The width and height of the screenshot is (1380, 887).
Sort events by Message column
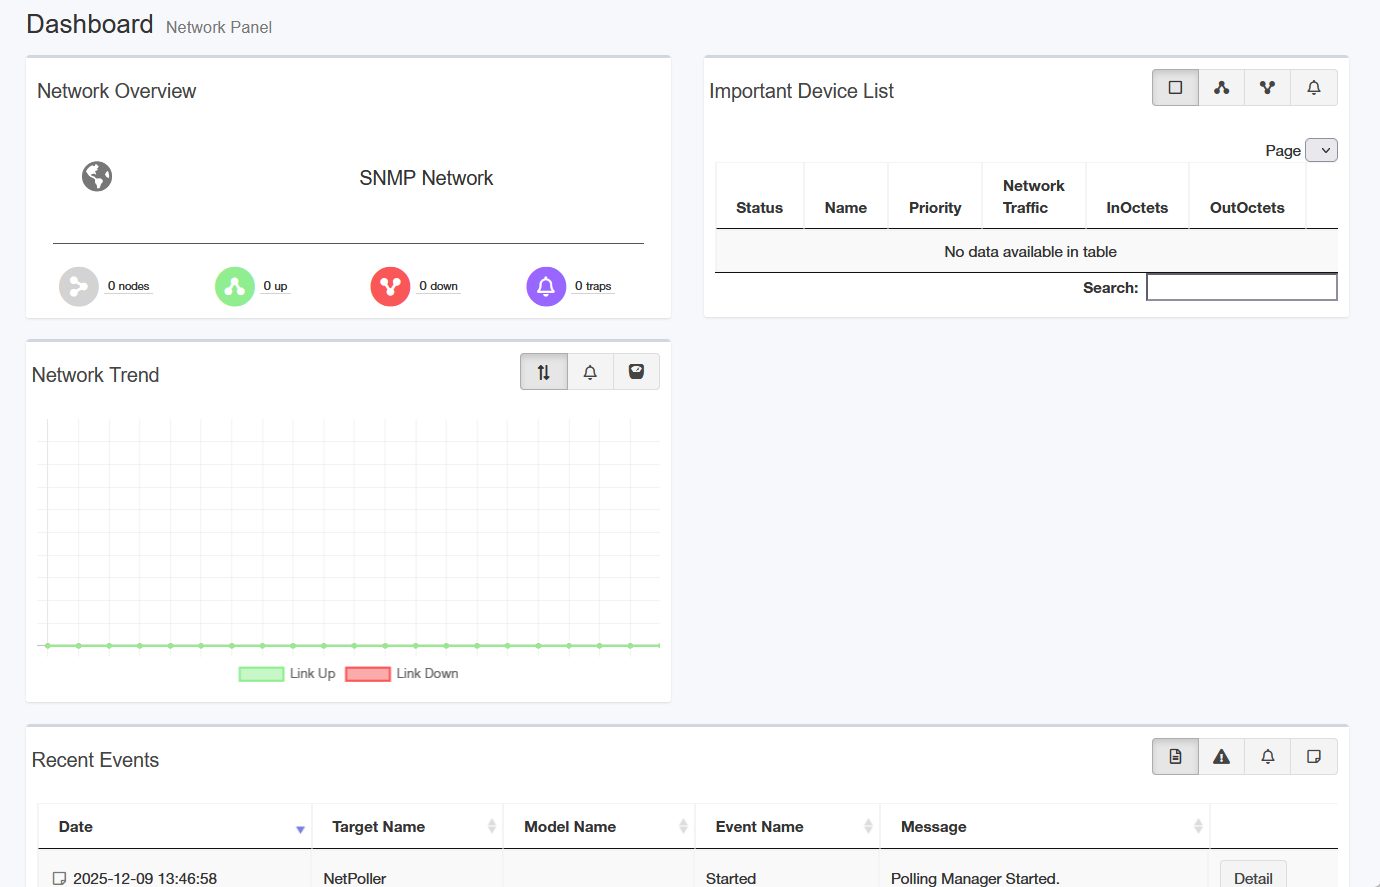1045,827
